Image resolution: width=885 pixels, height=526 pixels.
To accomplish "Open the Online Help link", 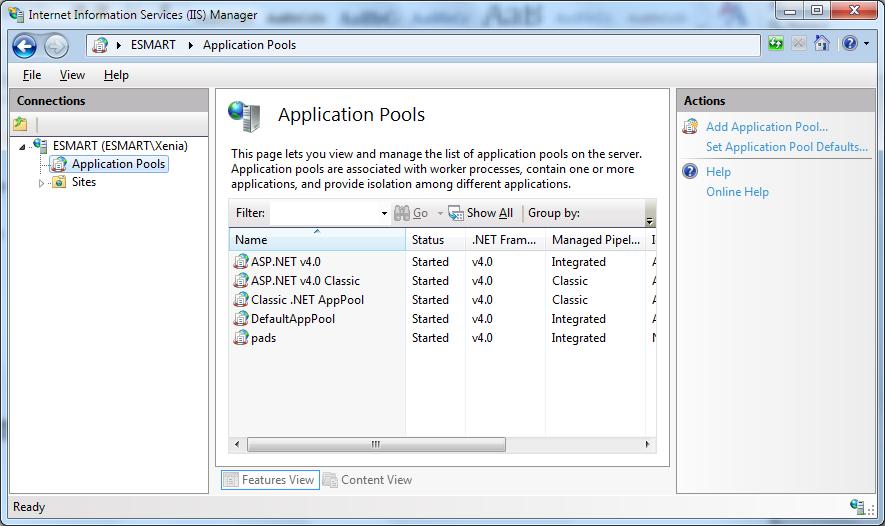I will pos(737,192).
